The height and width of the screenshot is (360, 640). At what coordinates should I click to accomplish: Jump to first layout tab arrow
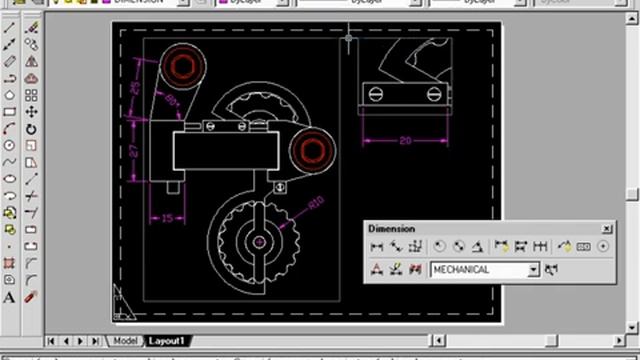coord(51,341)
